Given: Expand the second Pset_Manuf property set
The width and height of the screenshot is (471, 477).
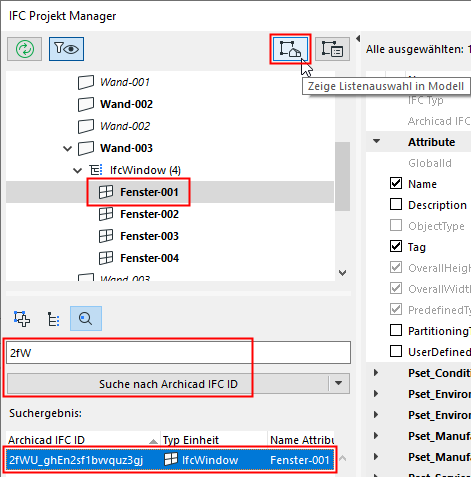Looking at the screenshot, I should tap(376, 457).
